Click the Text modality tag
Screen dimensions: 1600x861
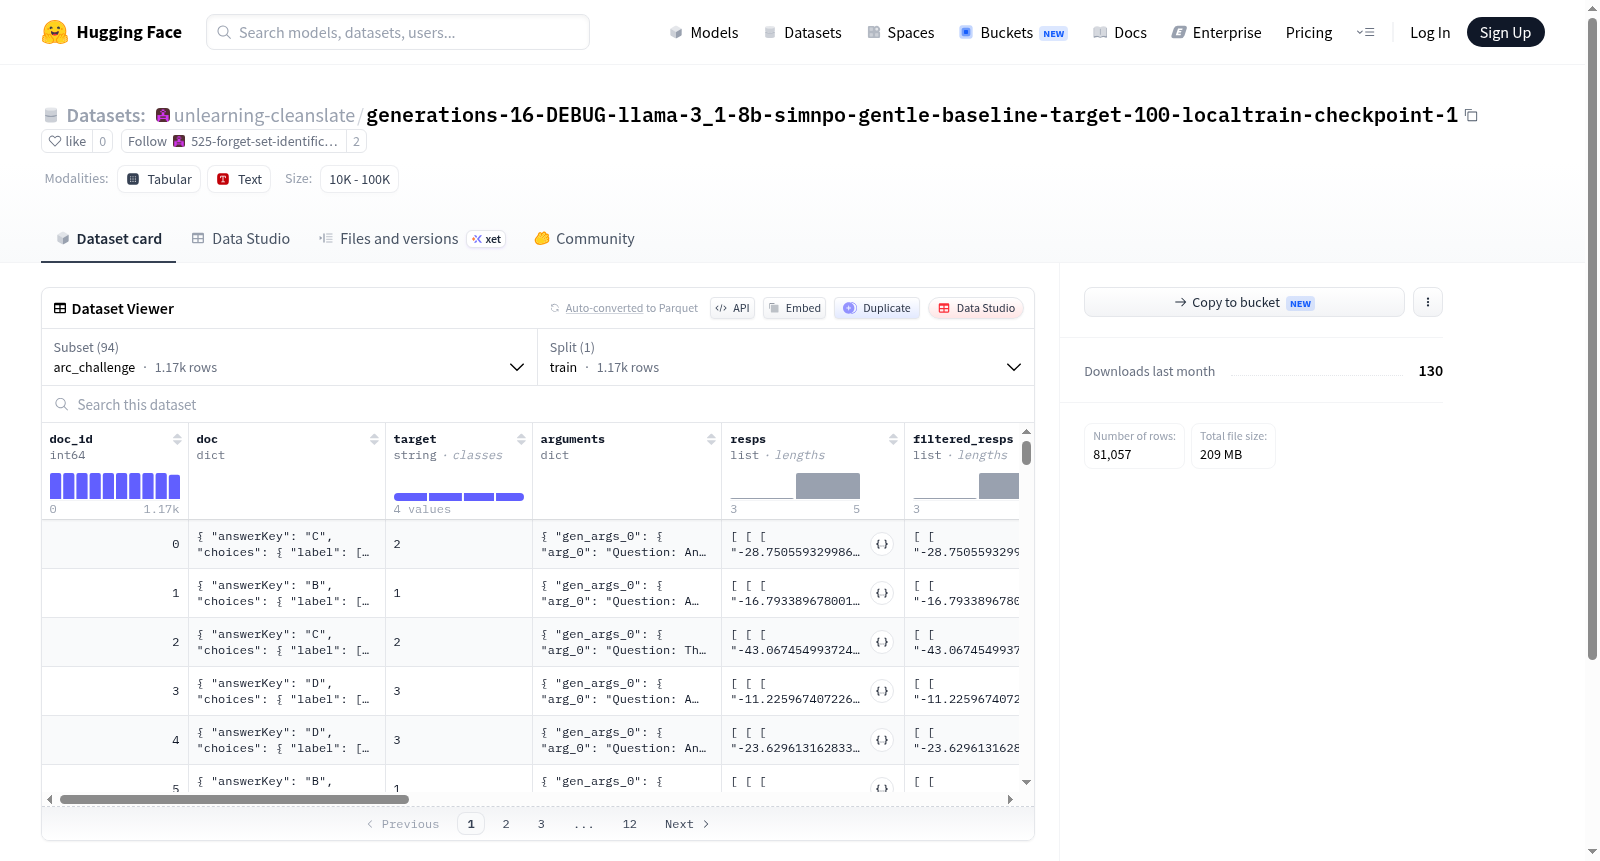pos(239,179)
